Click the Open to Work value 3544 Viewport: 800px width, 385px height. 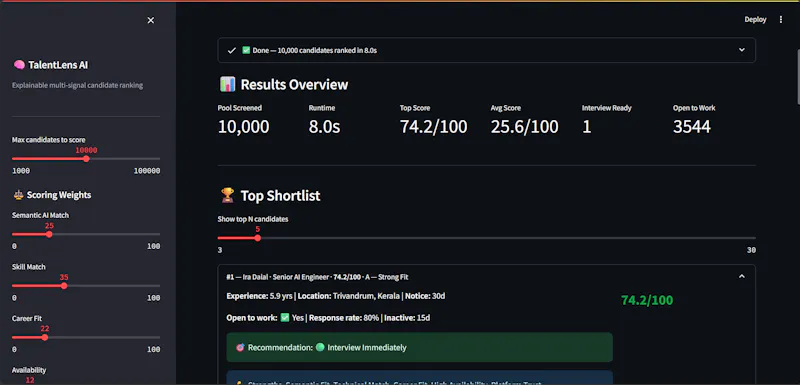tap(692, 126)
